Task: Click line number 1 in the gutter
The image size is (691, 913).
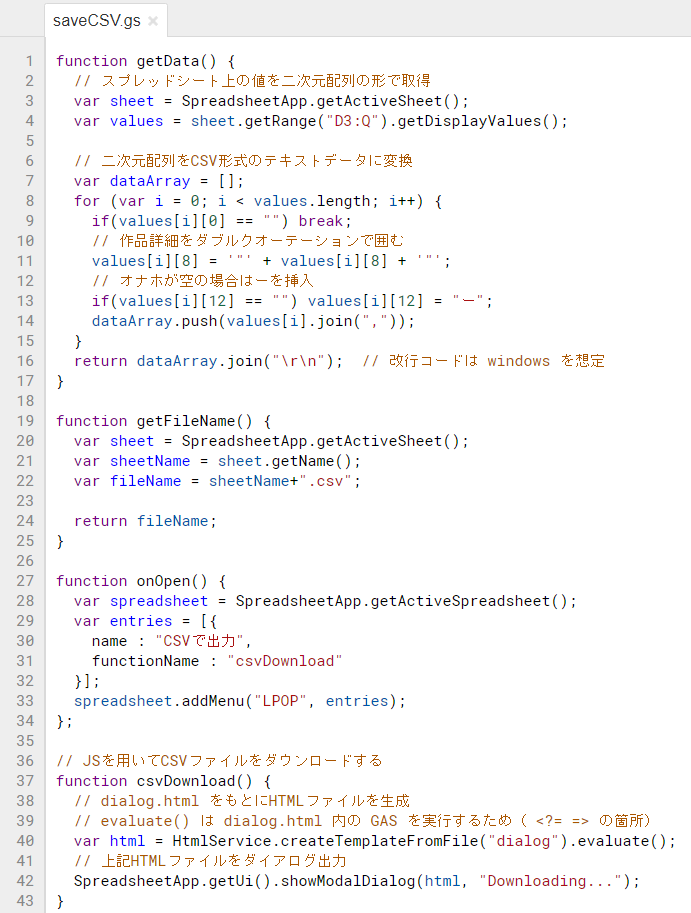Action: [29, 61]
